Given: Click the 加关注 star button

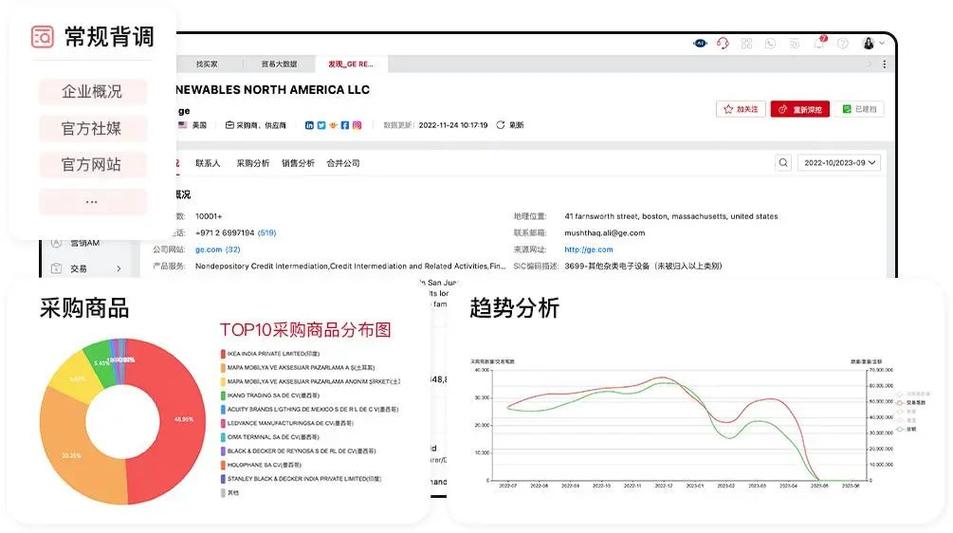Looking at the screenshot, I should point(740,109).
